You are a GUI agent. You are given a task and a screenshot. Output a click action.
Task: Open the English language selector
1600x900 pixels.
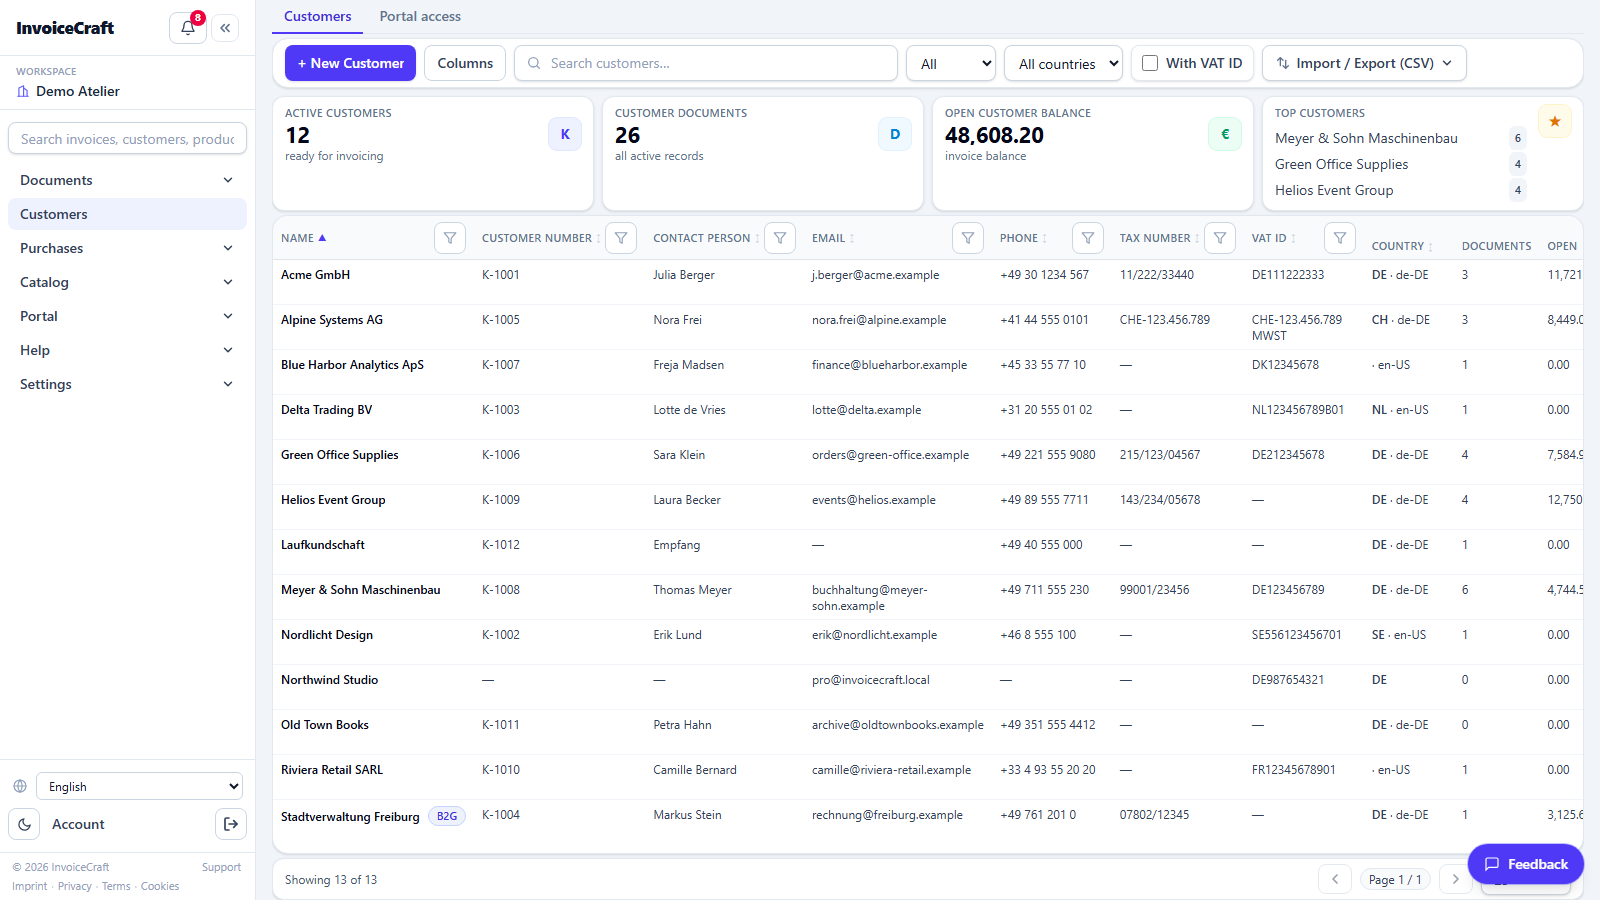(139, 786)
